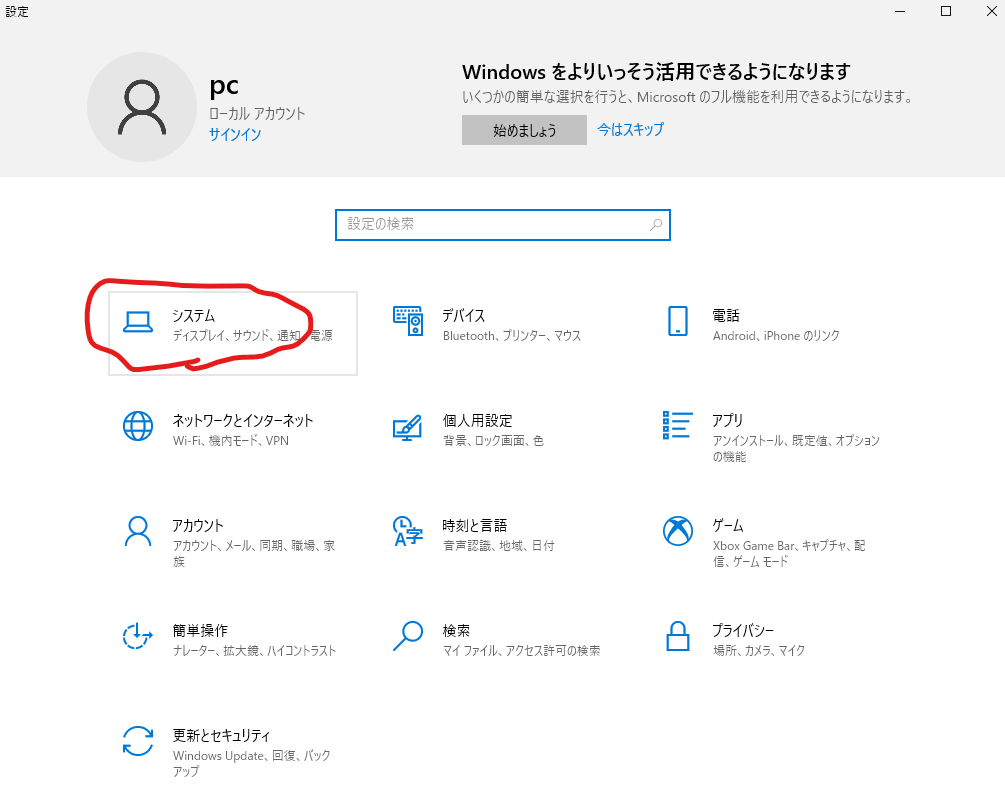Click the サインイン link
The height and width of the screenshot is (789, 1005).
click(235, 134)
